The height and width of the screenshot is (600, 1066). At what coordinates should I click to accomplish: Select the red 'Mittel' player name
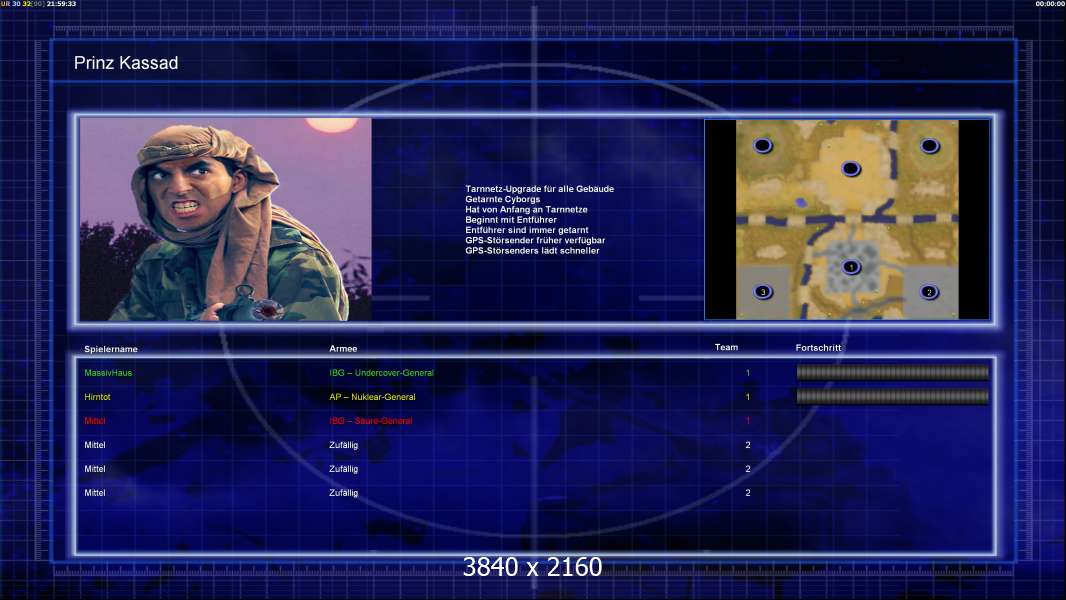[x=94, y=421]
